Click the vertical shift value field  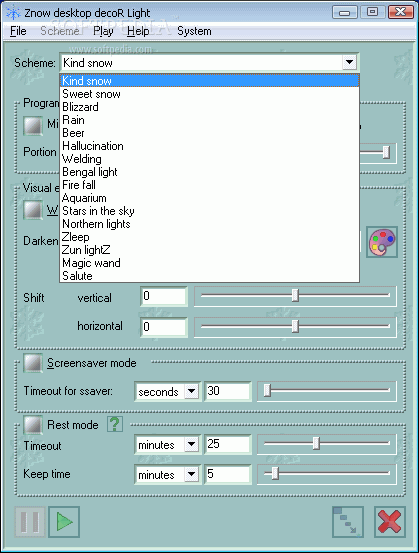[x=163, y=296]
